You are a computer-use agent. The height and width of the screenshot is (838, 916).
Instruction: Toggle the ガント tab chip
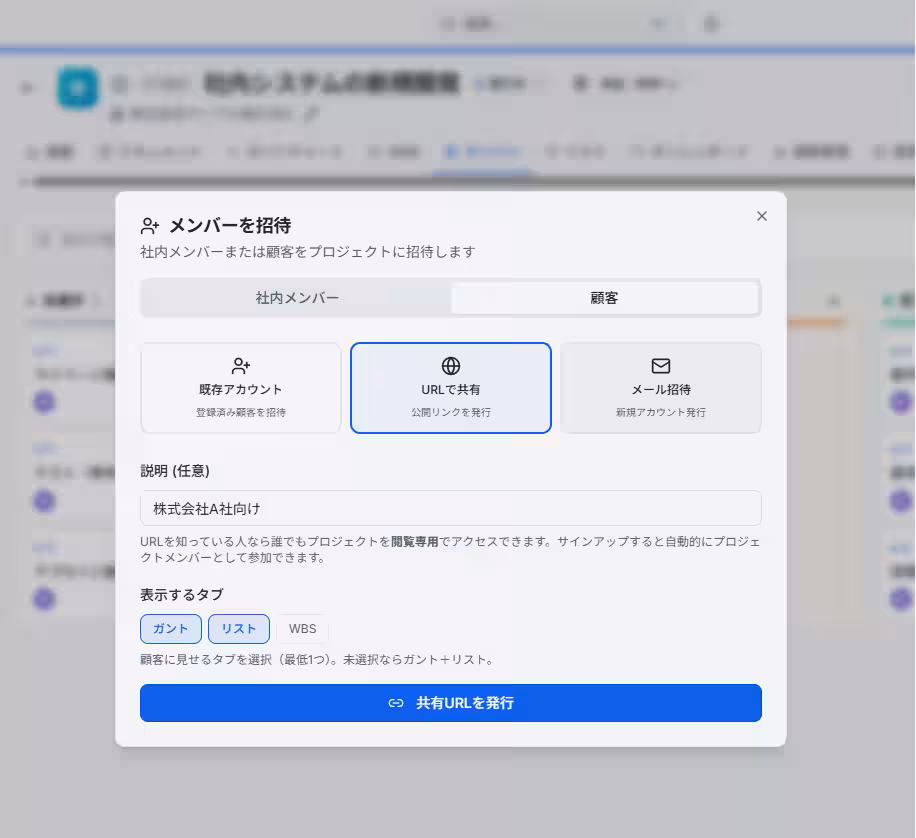tap(171, 629)
